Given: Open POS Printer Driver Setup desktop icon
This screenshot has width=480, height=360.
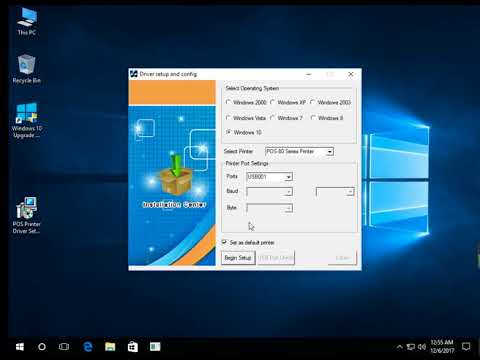Looking at the screenshot, I should tap(27, 215).
